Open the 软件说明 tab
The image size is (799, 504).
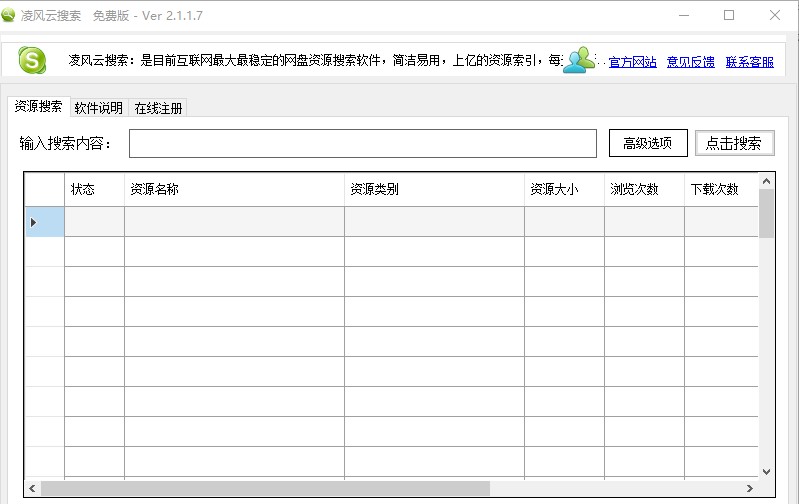[x=98, y=108]
